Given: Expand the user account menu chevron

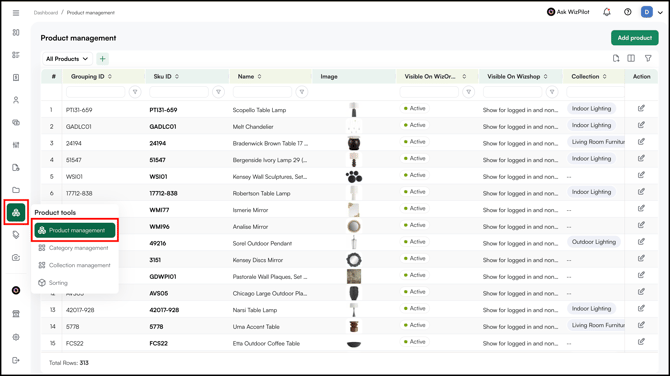Looking at the screenshot, I should point(660,12).
